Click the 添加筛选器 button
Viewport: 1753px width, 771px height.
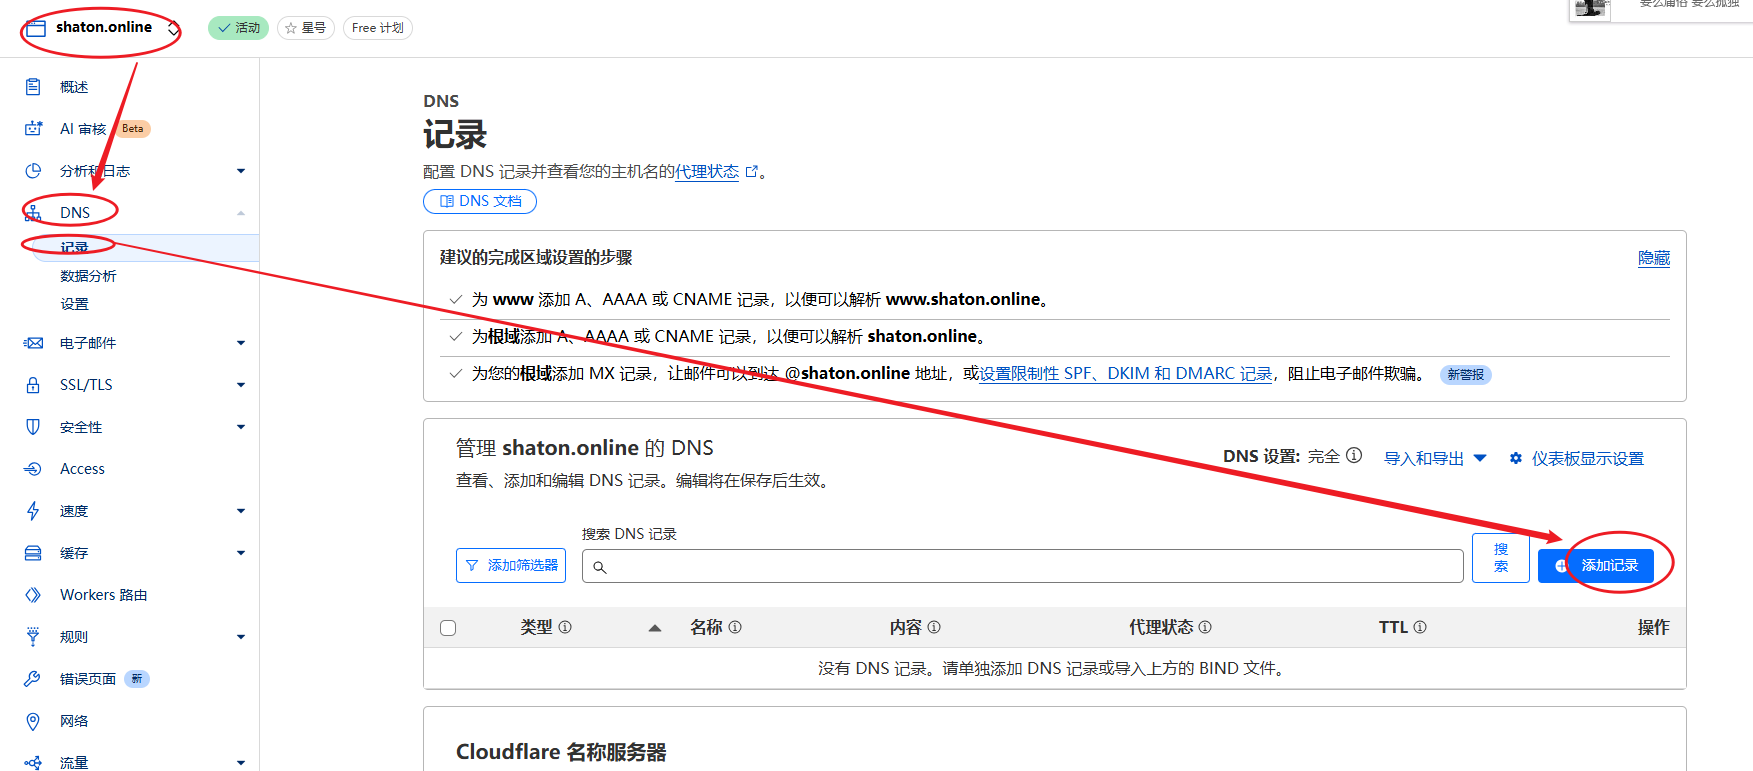(x=511, y=566)
